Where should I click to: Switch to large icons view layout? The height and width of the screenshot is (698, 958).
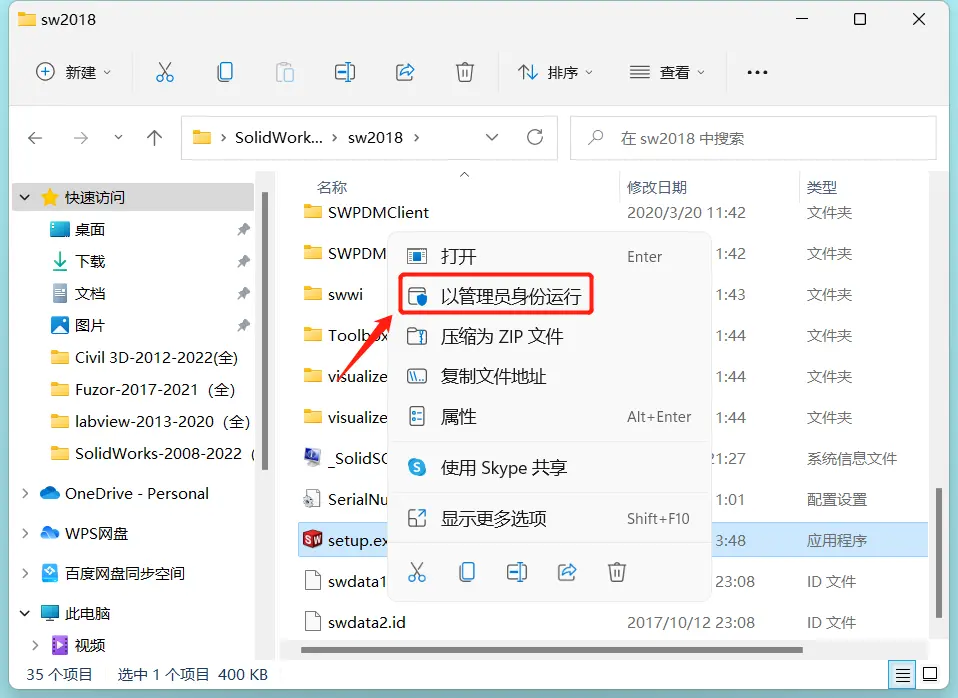930,674
